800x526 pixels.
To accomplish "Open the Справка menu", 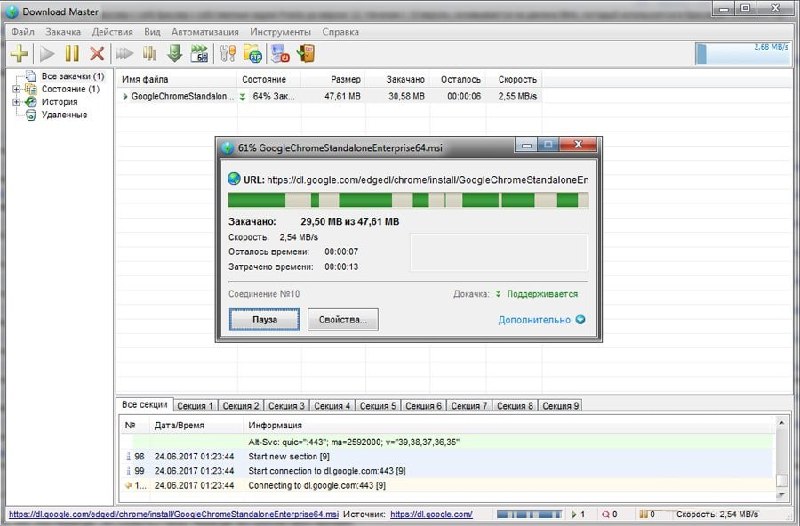I will [x=340, y=32].
